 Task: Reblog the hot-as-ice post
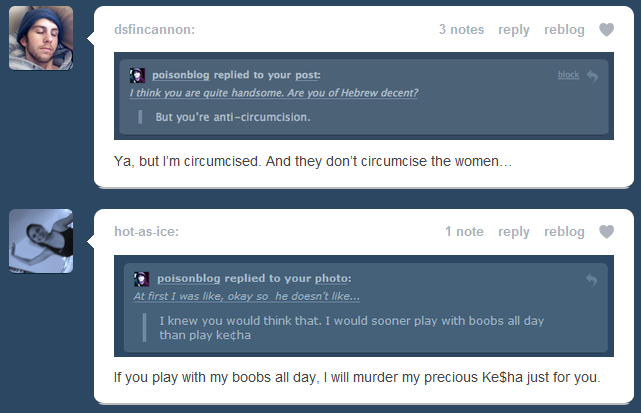pos(564,232)
